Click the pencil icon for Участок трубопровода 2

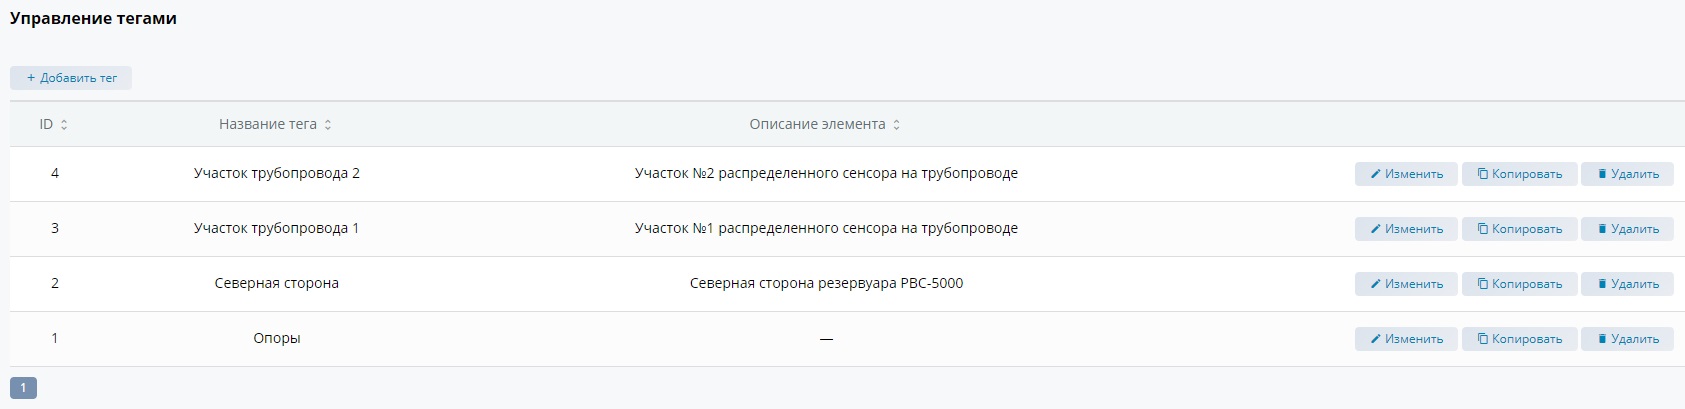pyautogui.click(x=1376, y=174)
